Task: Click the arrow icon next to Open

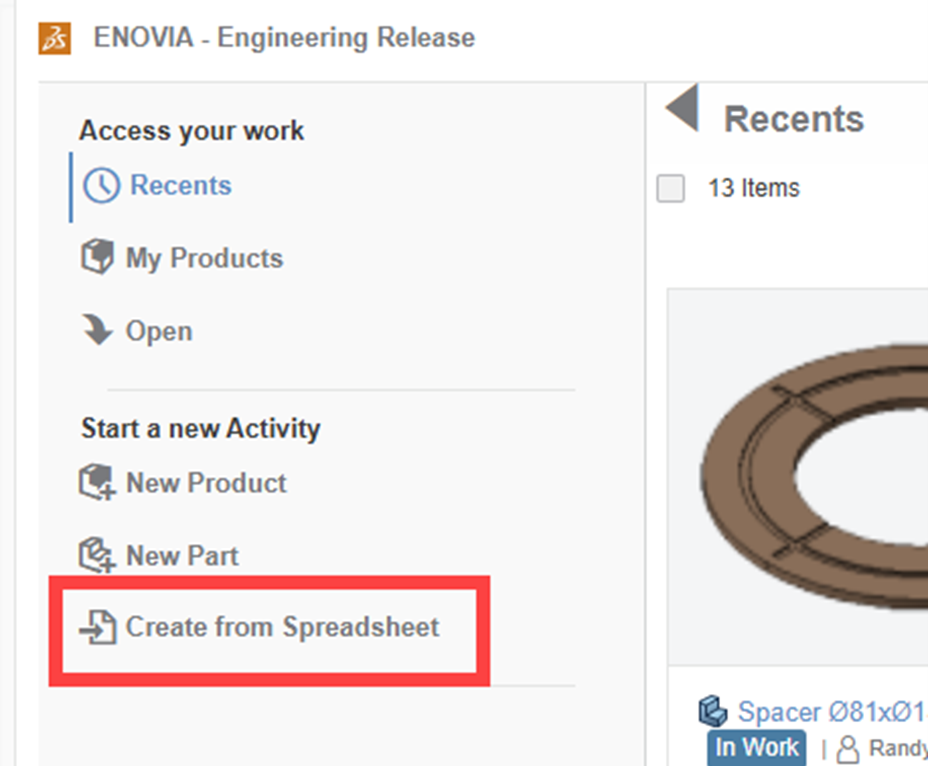Action: coord(97,328)
